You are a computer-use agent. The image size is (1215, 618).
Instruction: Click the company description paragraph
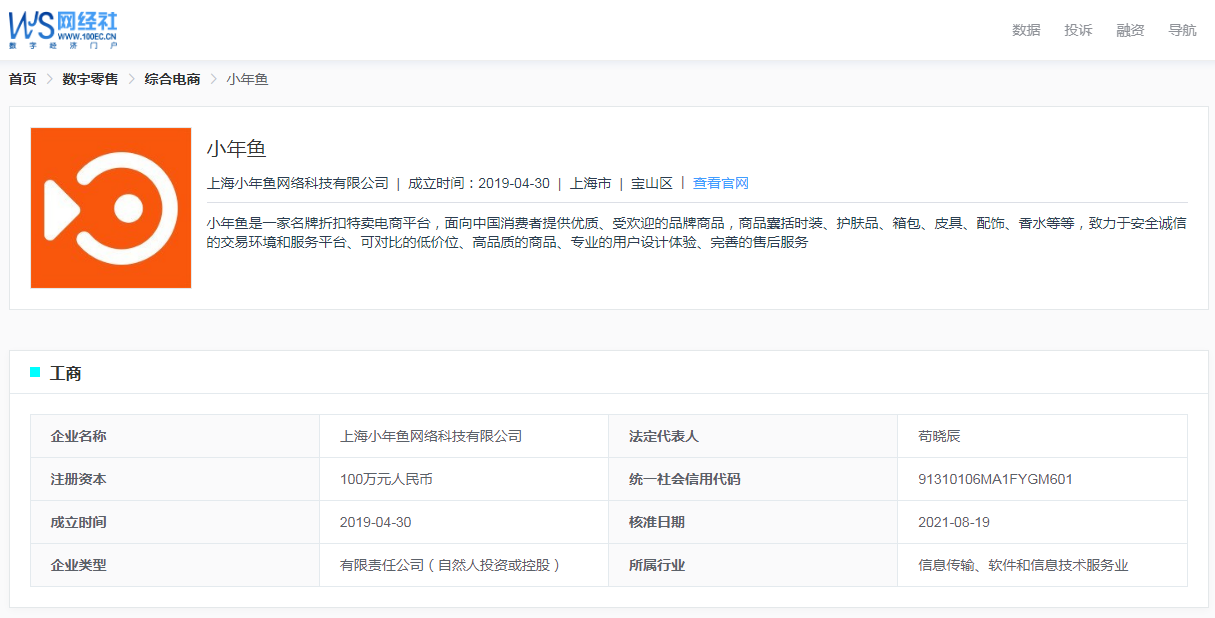tap(697, 233)
